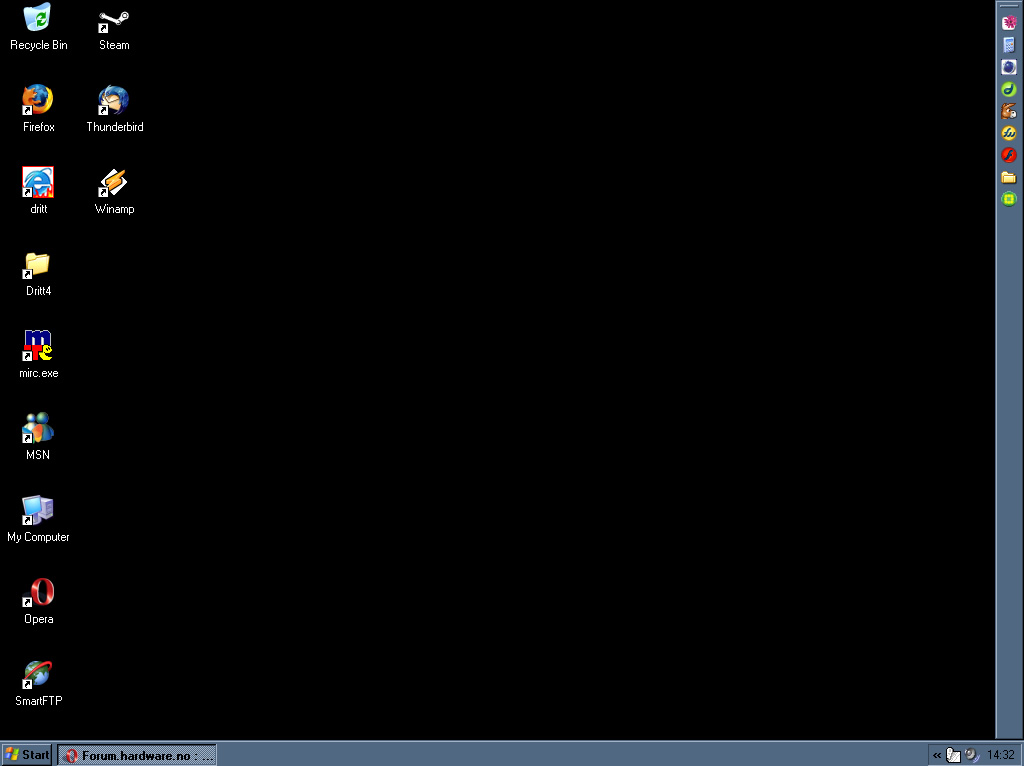The height and width of the screenshot is (766, 1024).
Task: Select the SmartFTP desktop shortcut
Action: pos(38,683)
